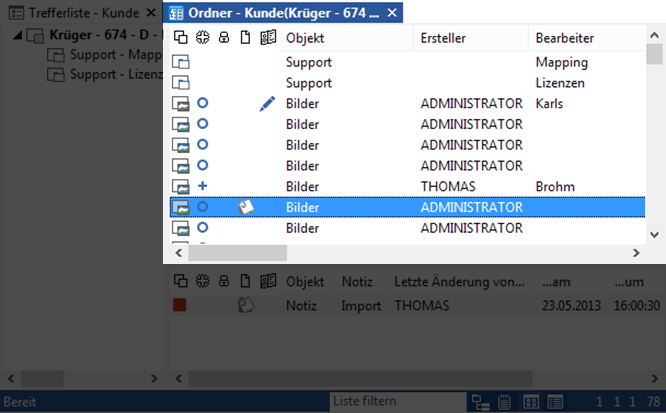Click the folder icon of Support Mapping row

[181, 62]
